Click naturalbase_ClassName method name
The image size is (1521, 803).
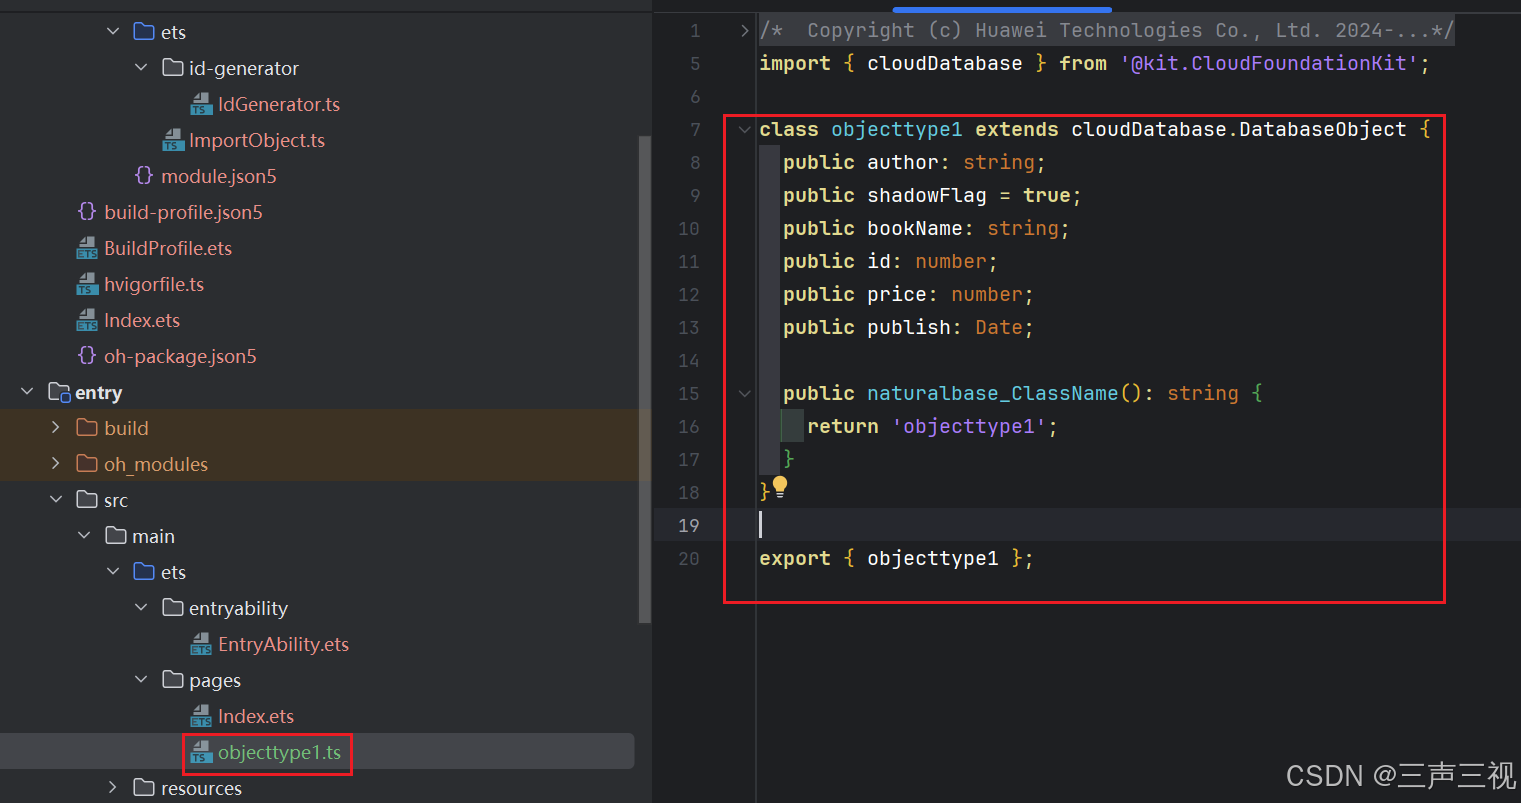tap(992, 394)
